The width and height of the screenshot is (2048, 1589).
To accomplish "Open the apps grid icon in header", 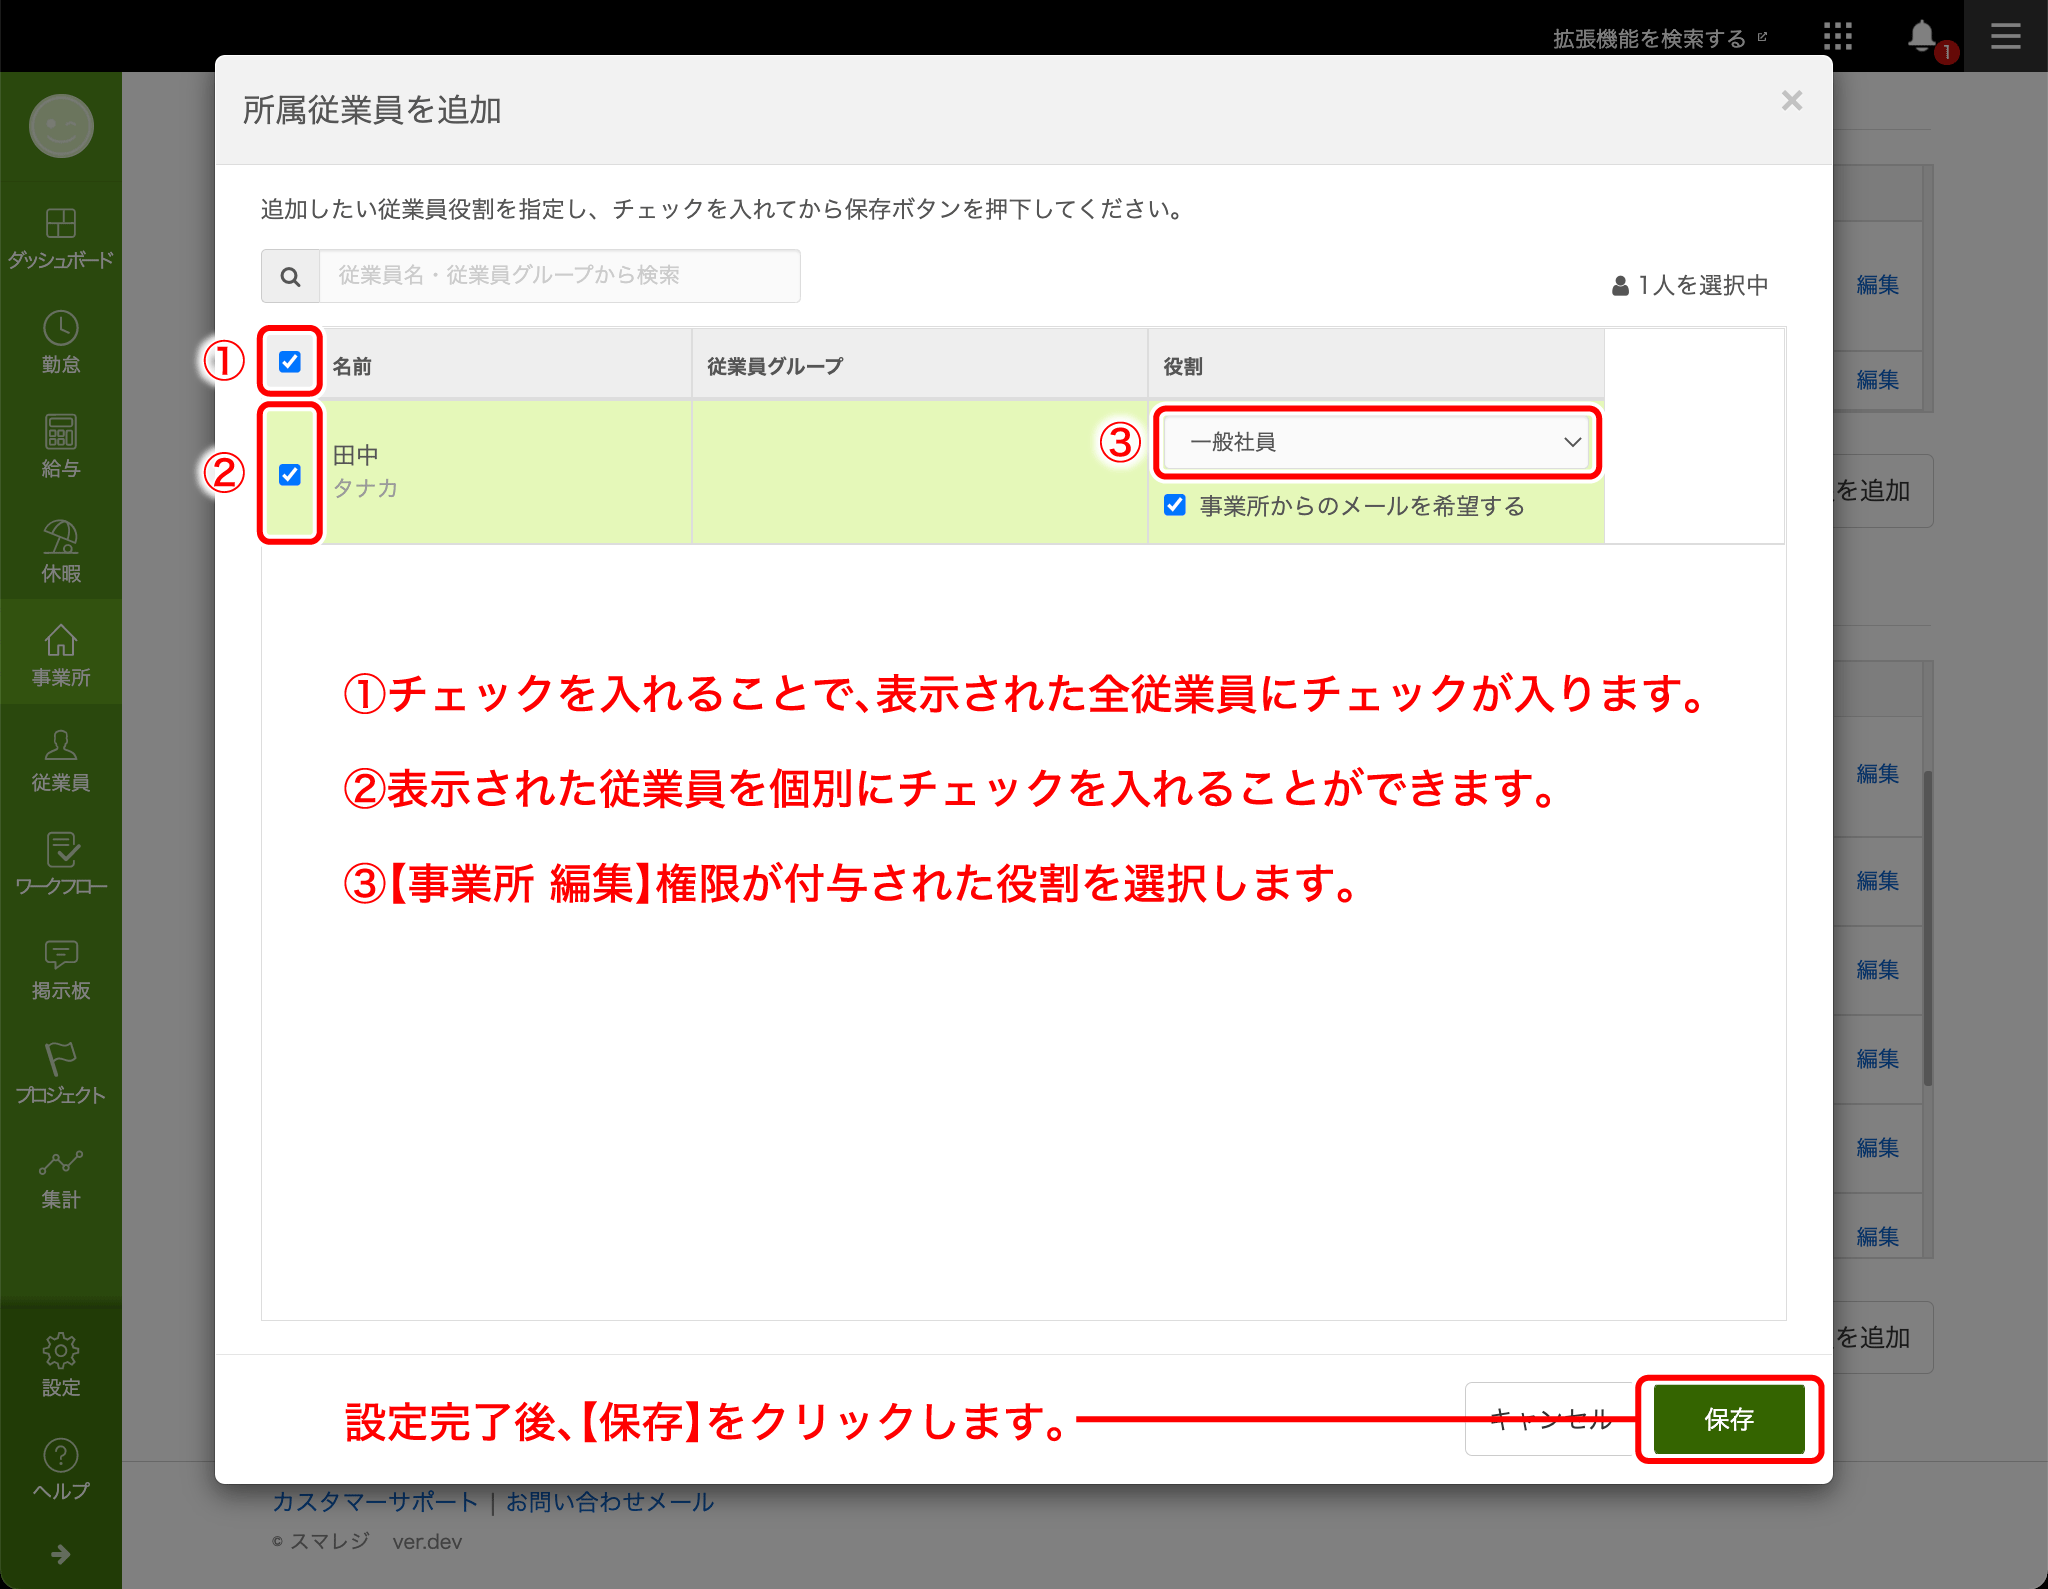I will pyautogui.click(x=1837, y=37).
